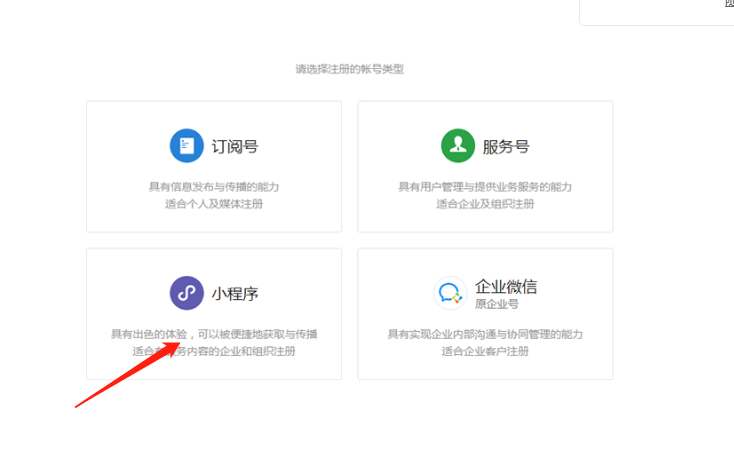Click the 企业微信 chat bubble icon
The width and height of the screenshot is (734, 475).
(450, 293)
